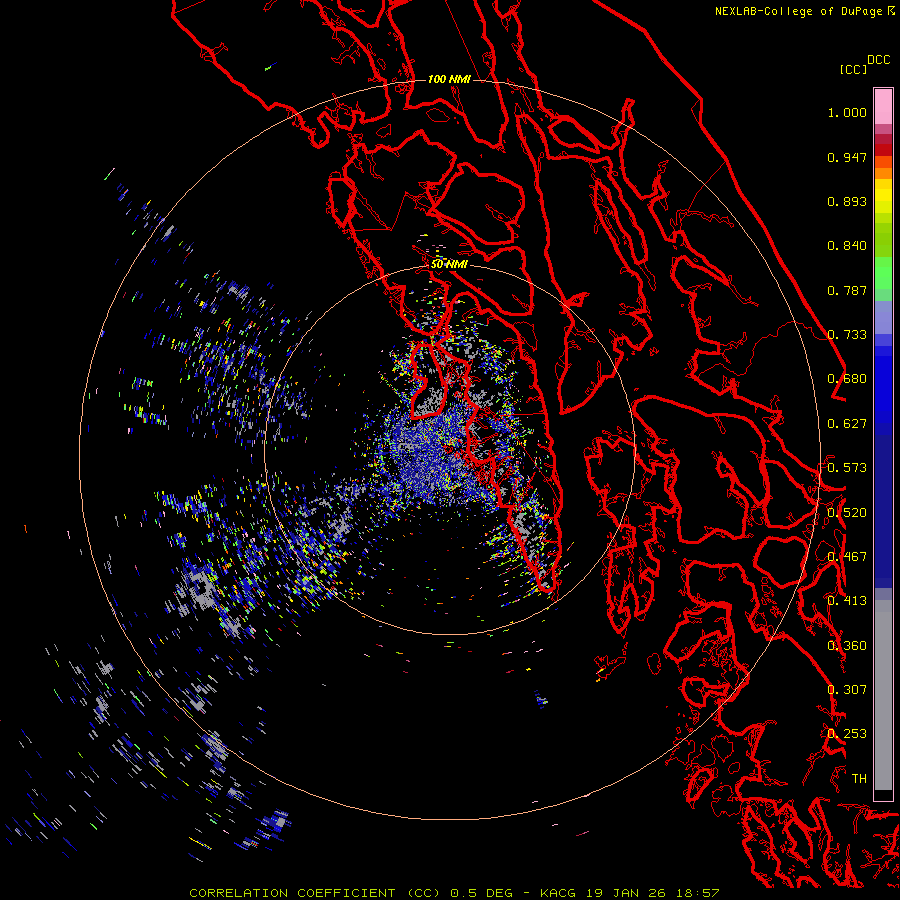Select the '50 NMI' range ring label
Image resolution: width=900 pixels, height=900 pixels.
(449, 264)
